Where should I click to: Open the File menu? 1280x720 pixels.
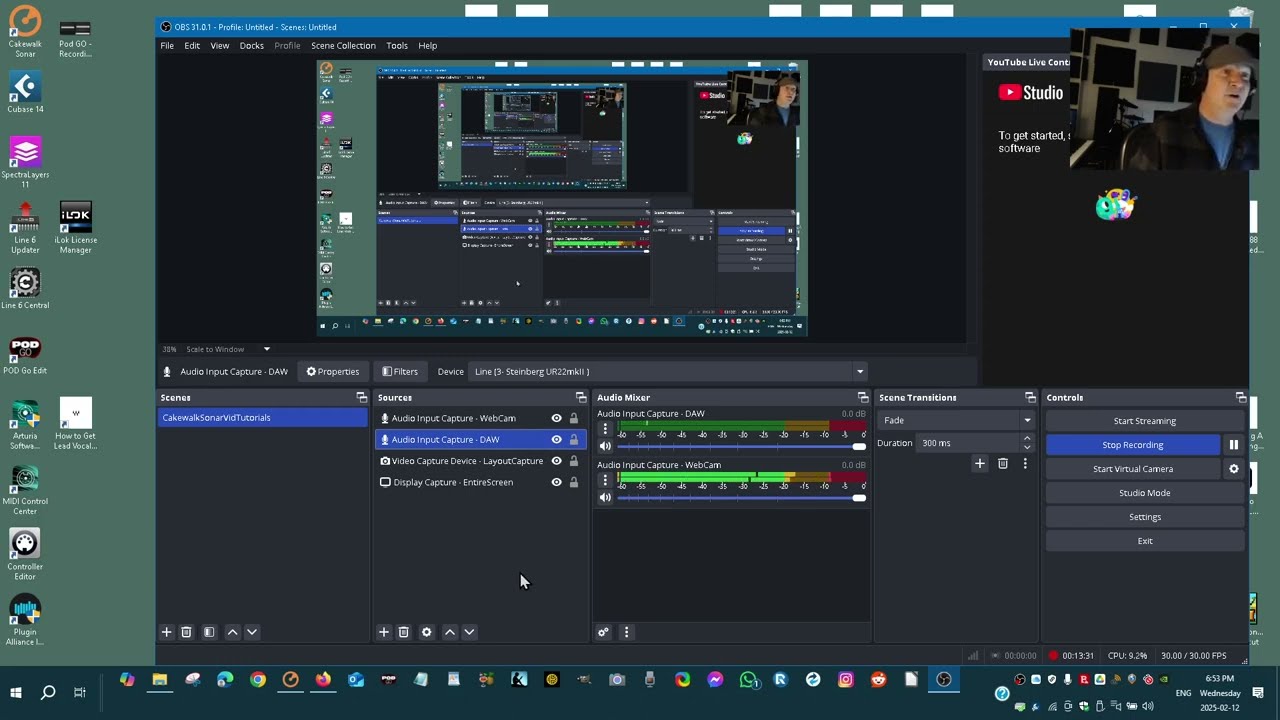pos(167,46)
